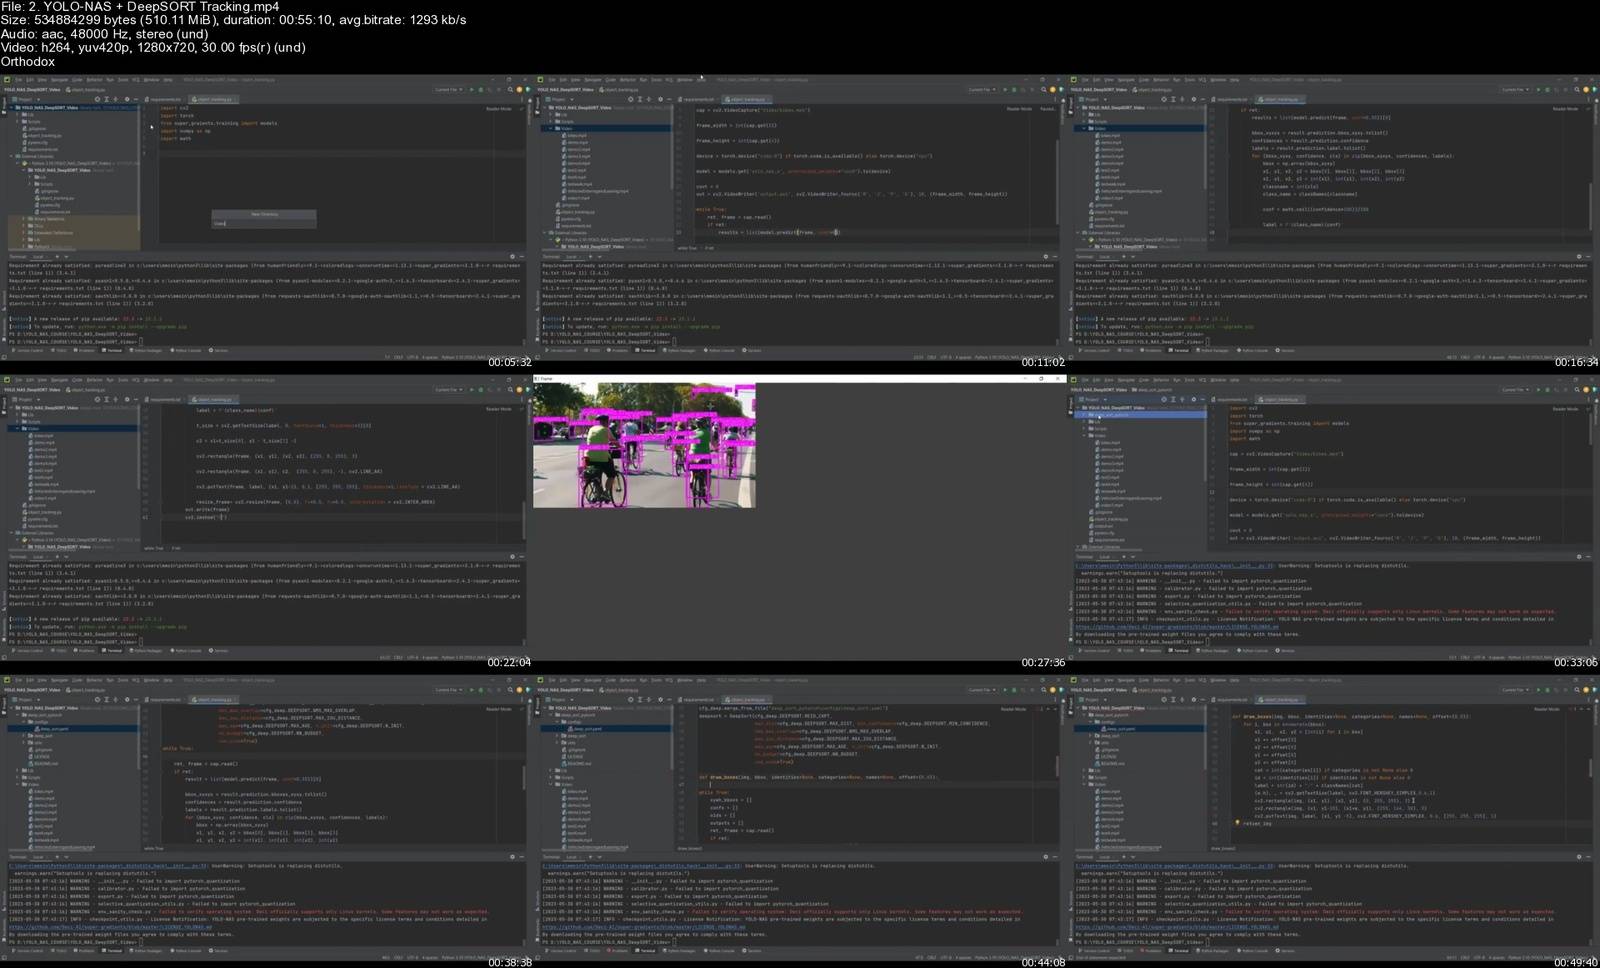Collapse the root project folder in the 00:05:32 frame
The image size is (1600, 968).
click(11, 108)
